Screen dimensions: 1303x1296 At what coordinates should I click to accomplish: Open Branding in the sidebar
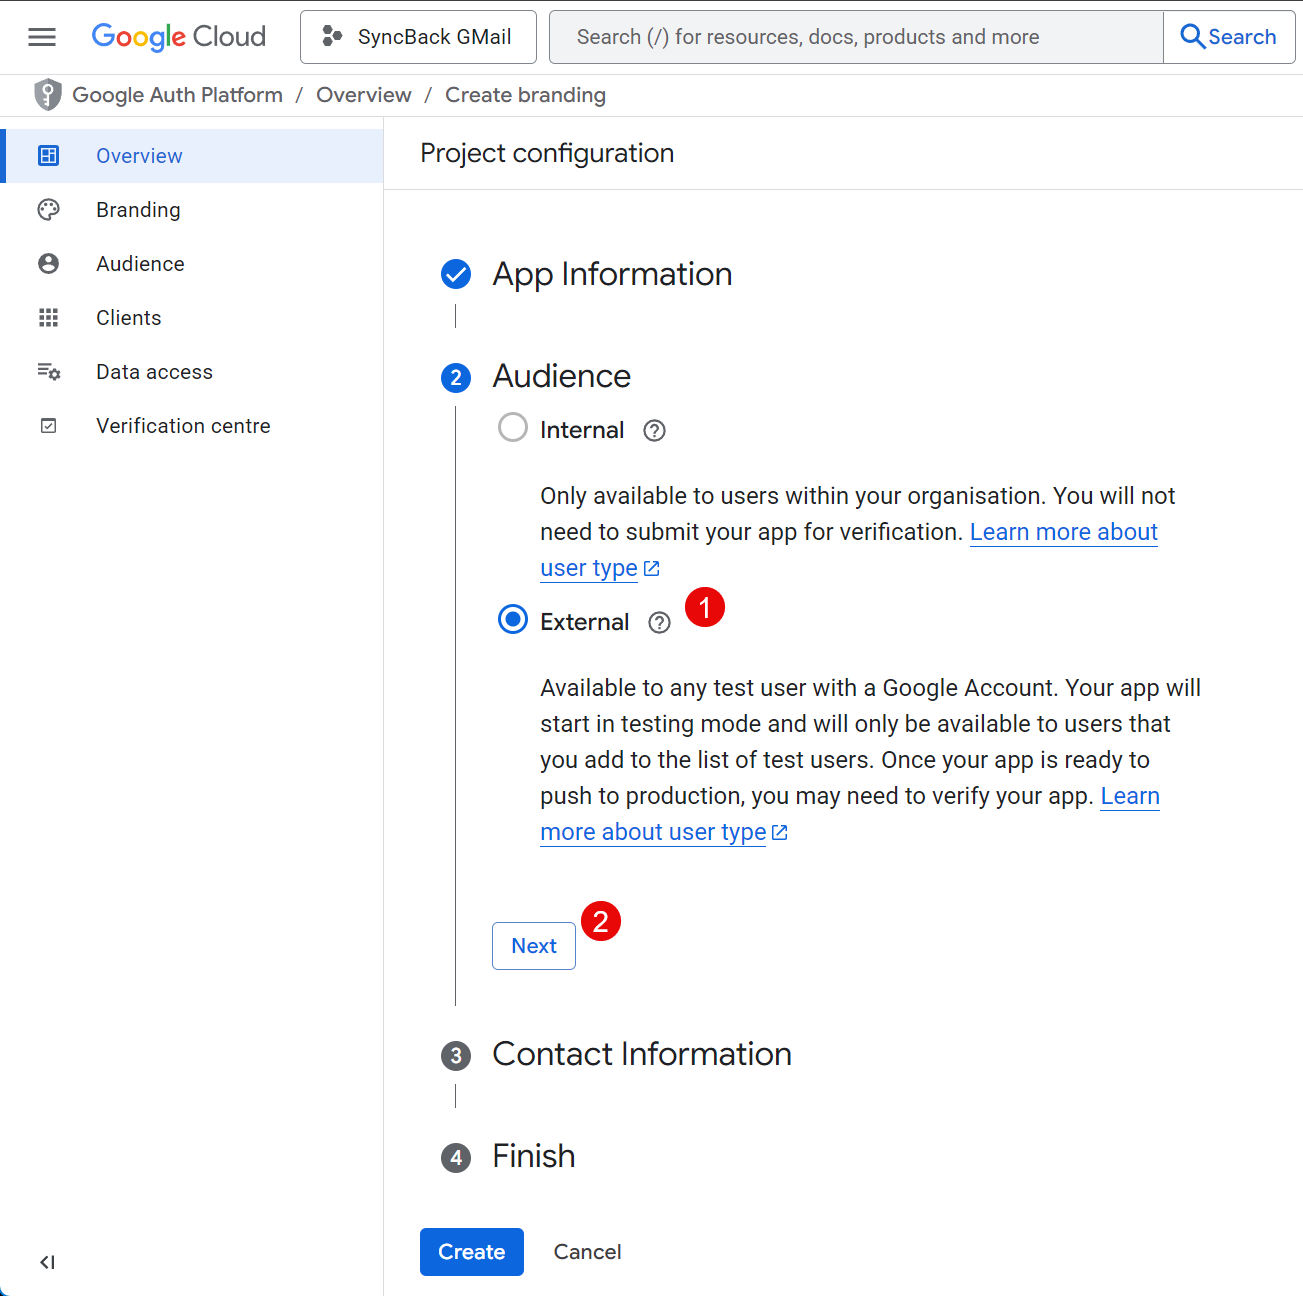pos(138,210)
